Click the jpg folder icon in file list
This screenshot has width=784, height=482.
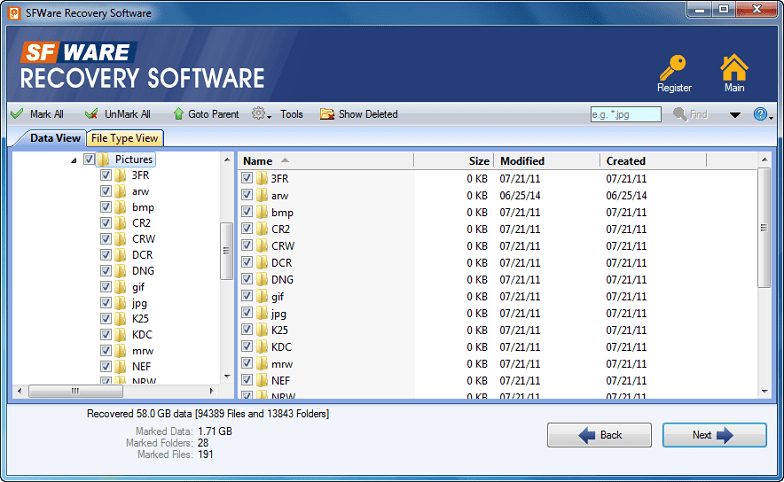(262, 313)
